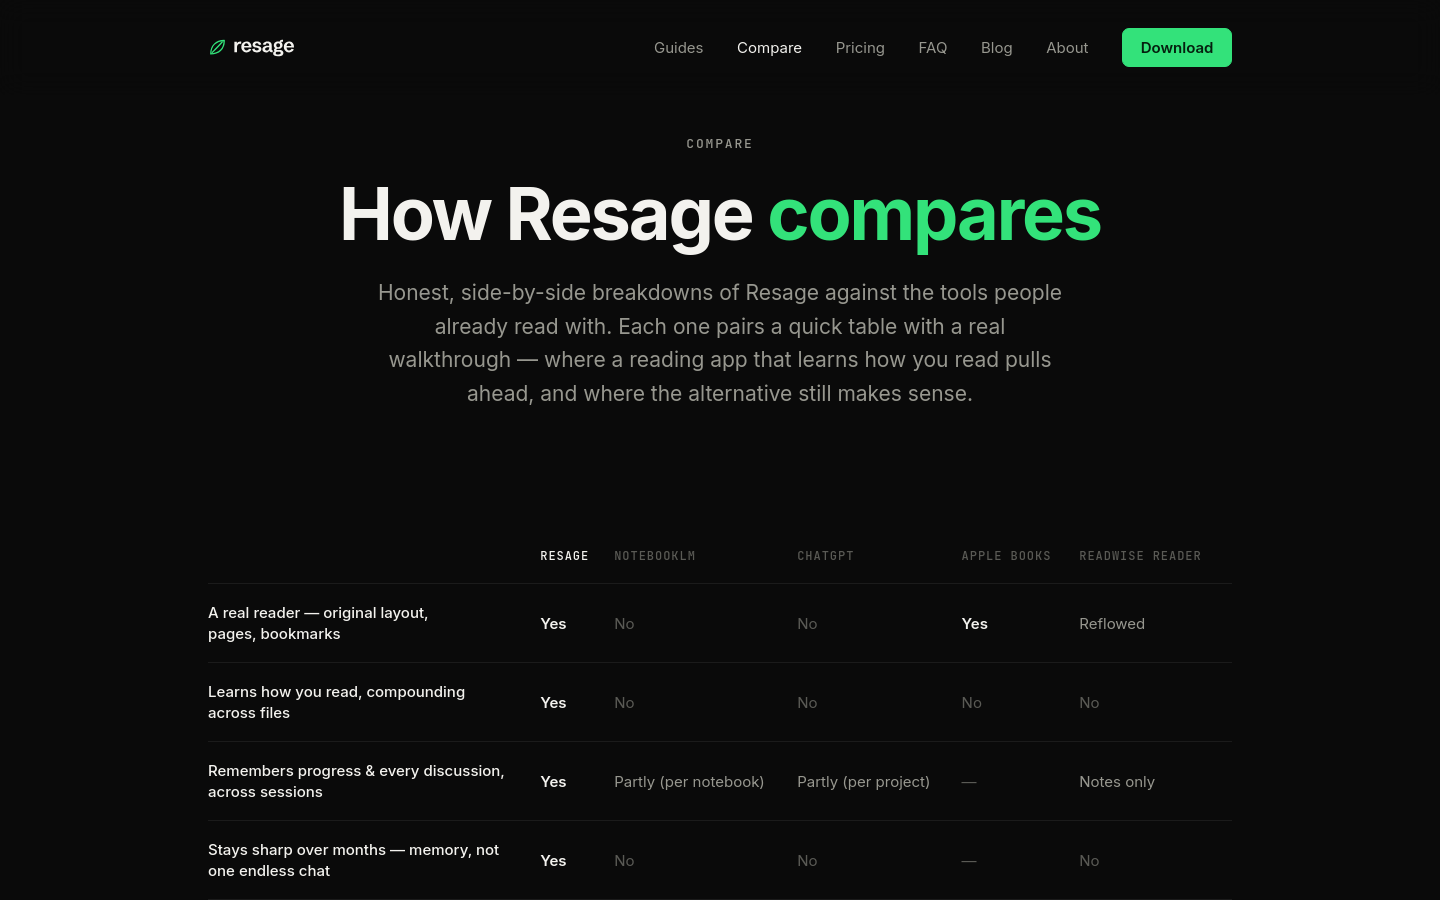Click the CHATGPT column header

pyautogui.click(x=825, y=556)
